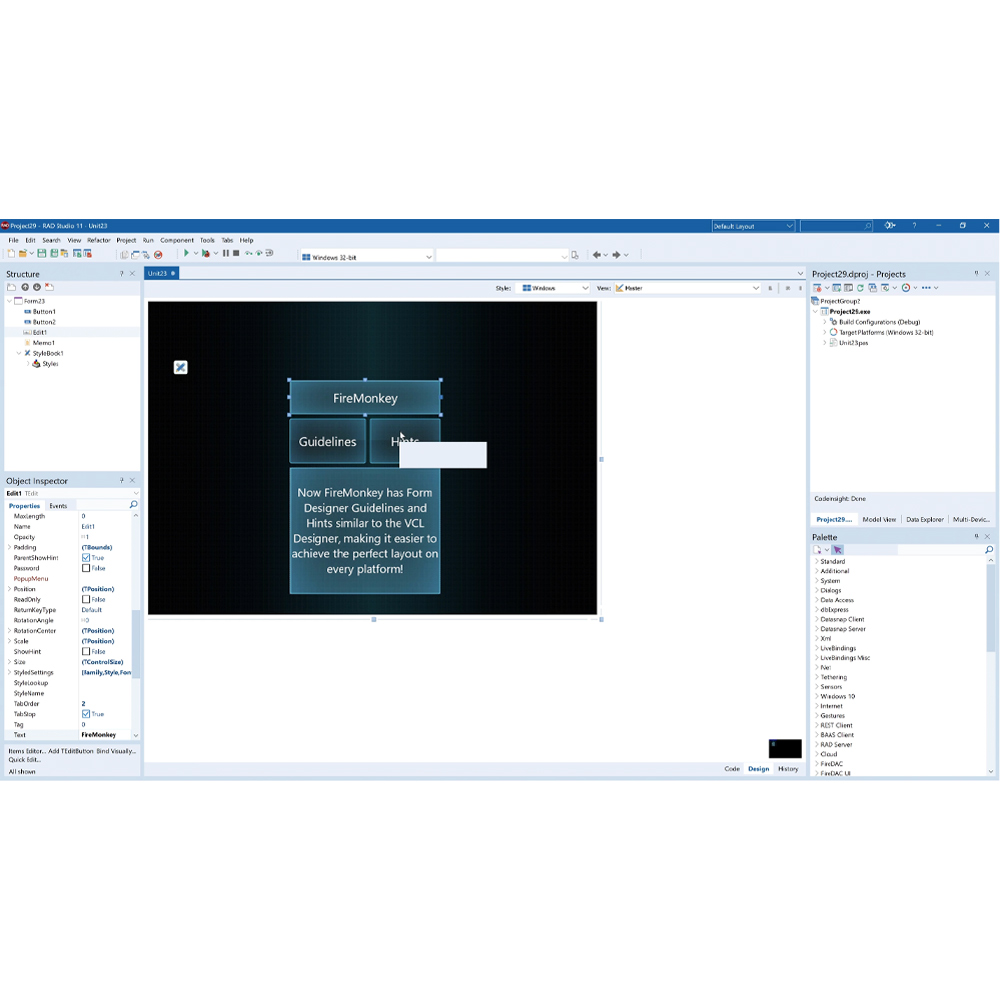Open the Model View tab
Screen dimensions: 1000x1000
click(x=879, y=519)
